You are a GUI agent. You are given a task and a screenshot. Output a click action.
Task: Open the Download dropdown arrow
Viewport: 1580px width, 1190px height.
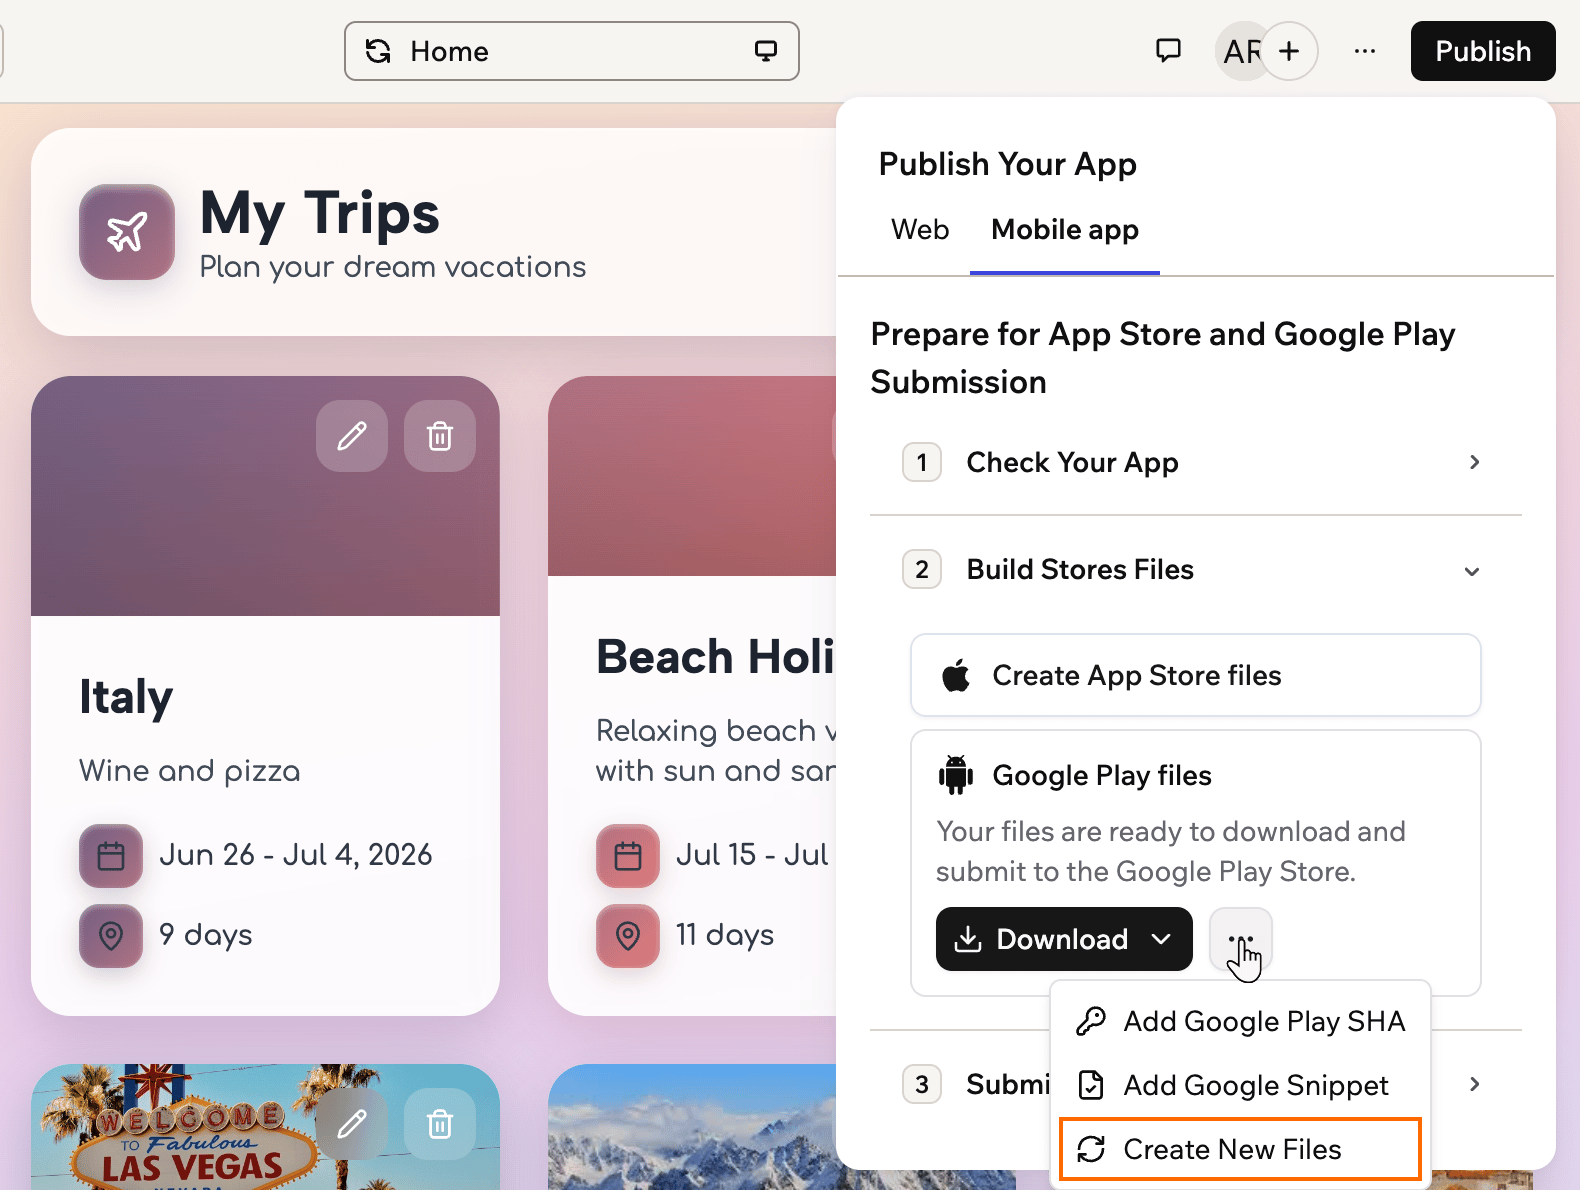tap(1162, 939)
